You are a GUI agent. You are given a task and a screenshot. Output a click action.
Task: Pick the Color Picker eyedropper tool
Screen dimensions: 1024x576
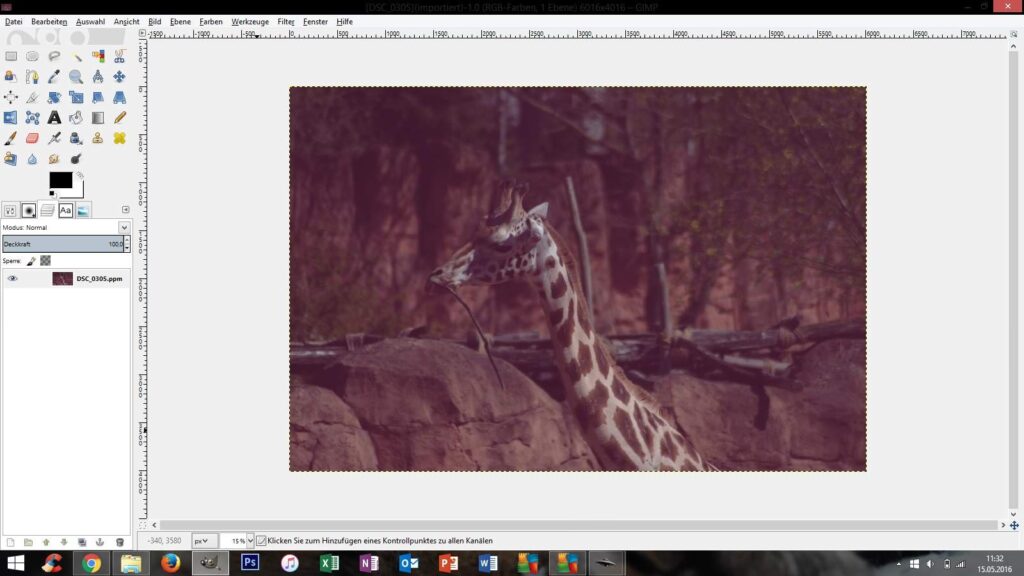click(x=54, y=77)
